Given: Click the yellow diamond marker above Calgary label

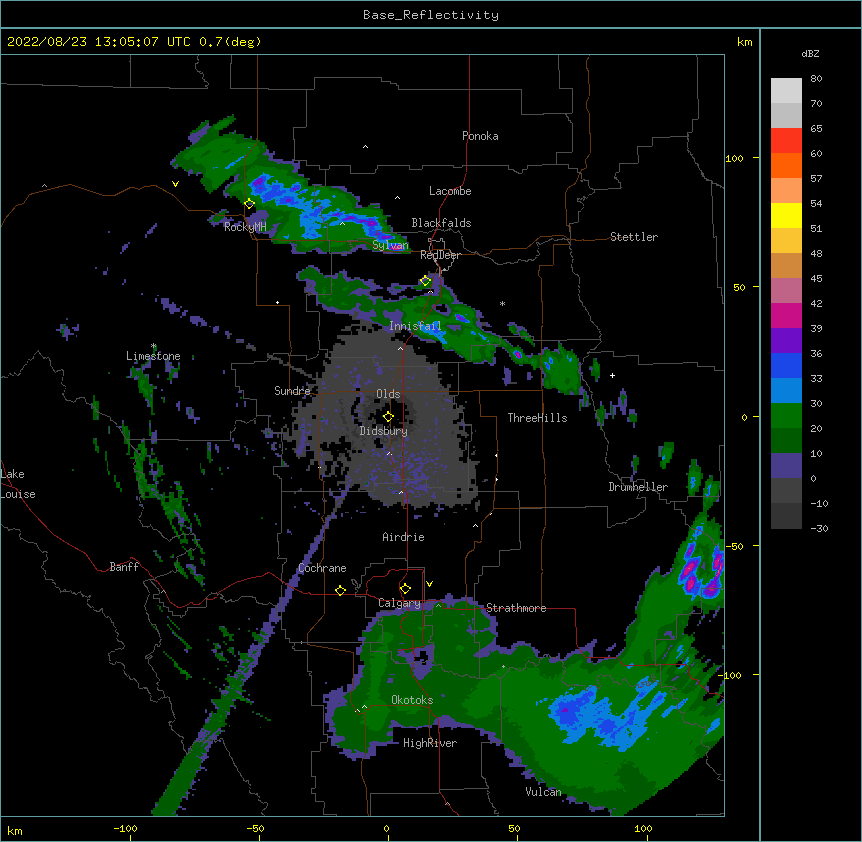Looking at the screenshot, I should (405, 589).
